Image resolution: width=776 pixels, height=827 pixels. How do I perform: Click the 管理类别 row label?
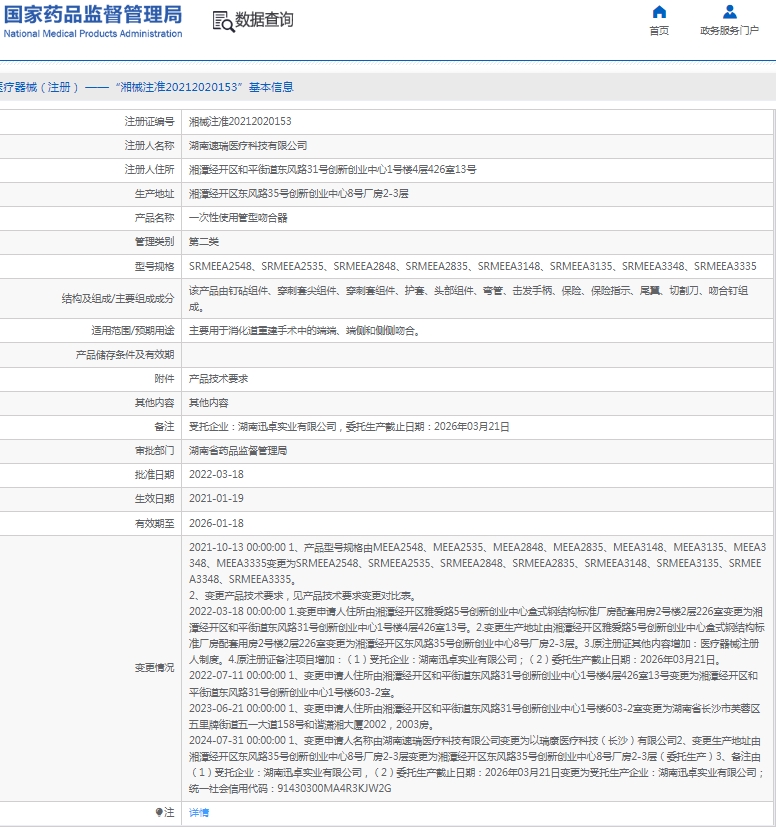[154, 242]
